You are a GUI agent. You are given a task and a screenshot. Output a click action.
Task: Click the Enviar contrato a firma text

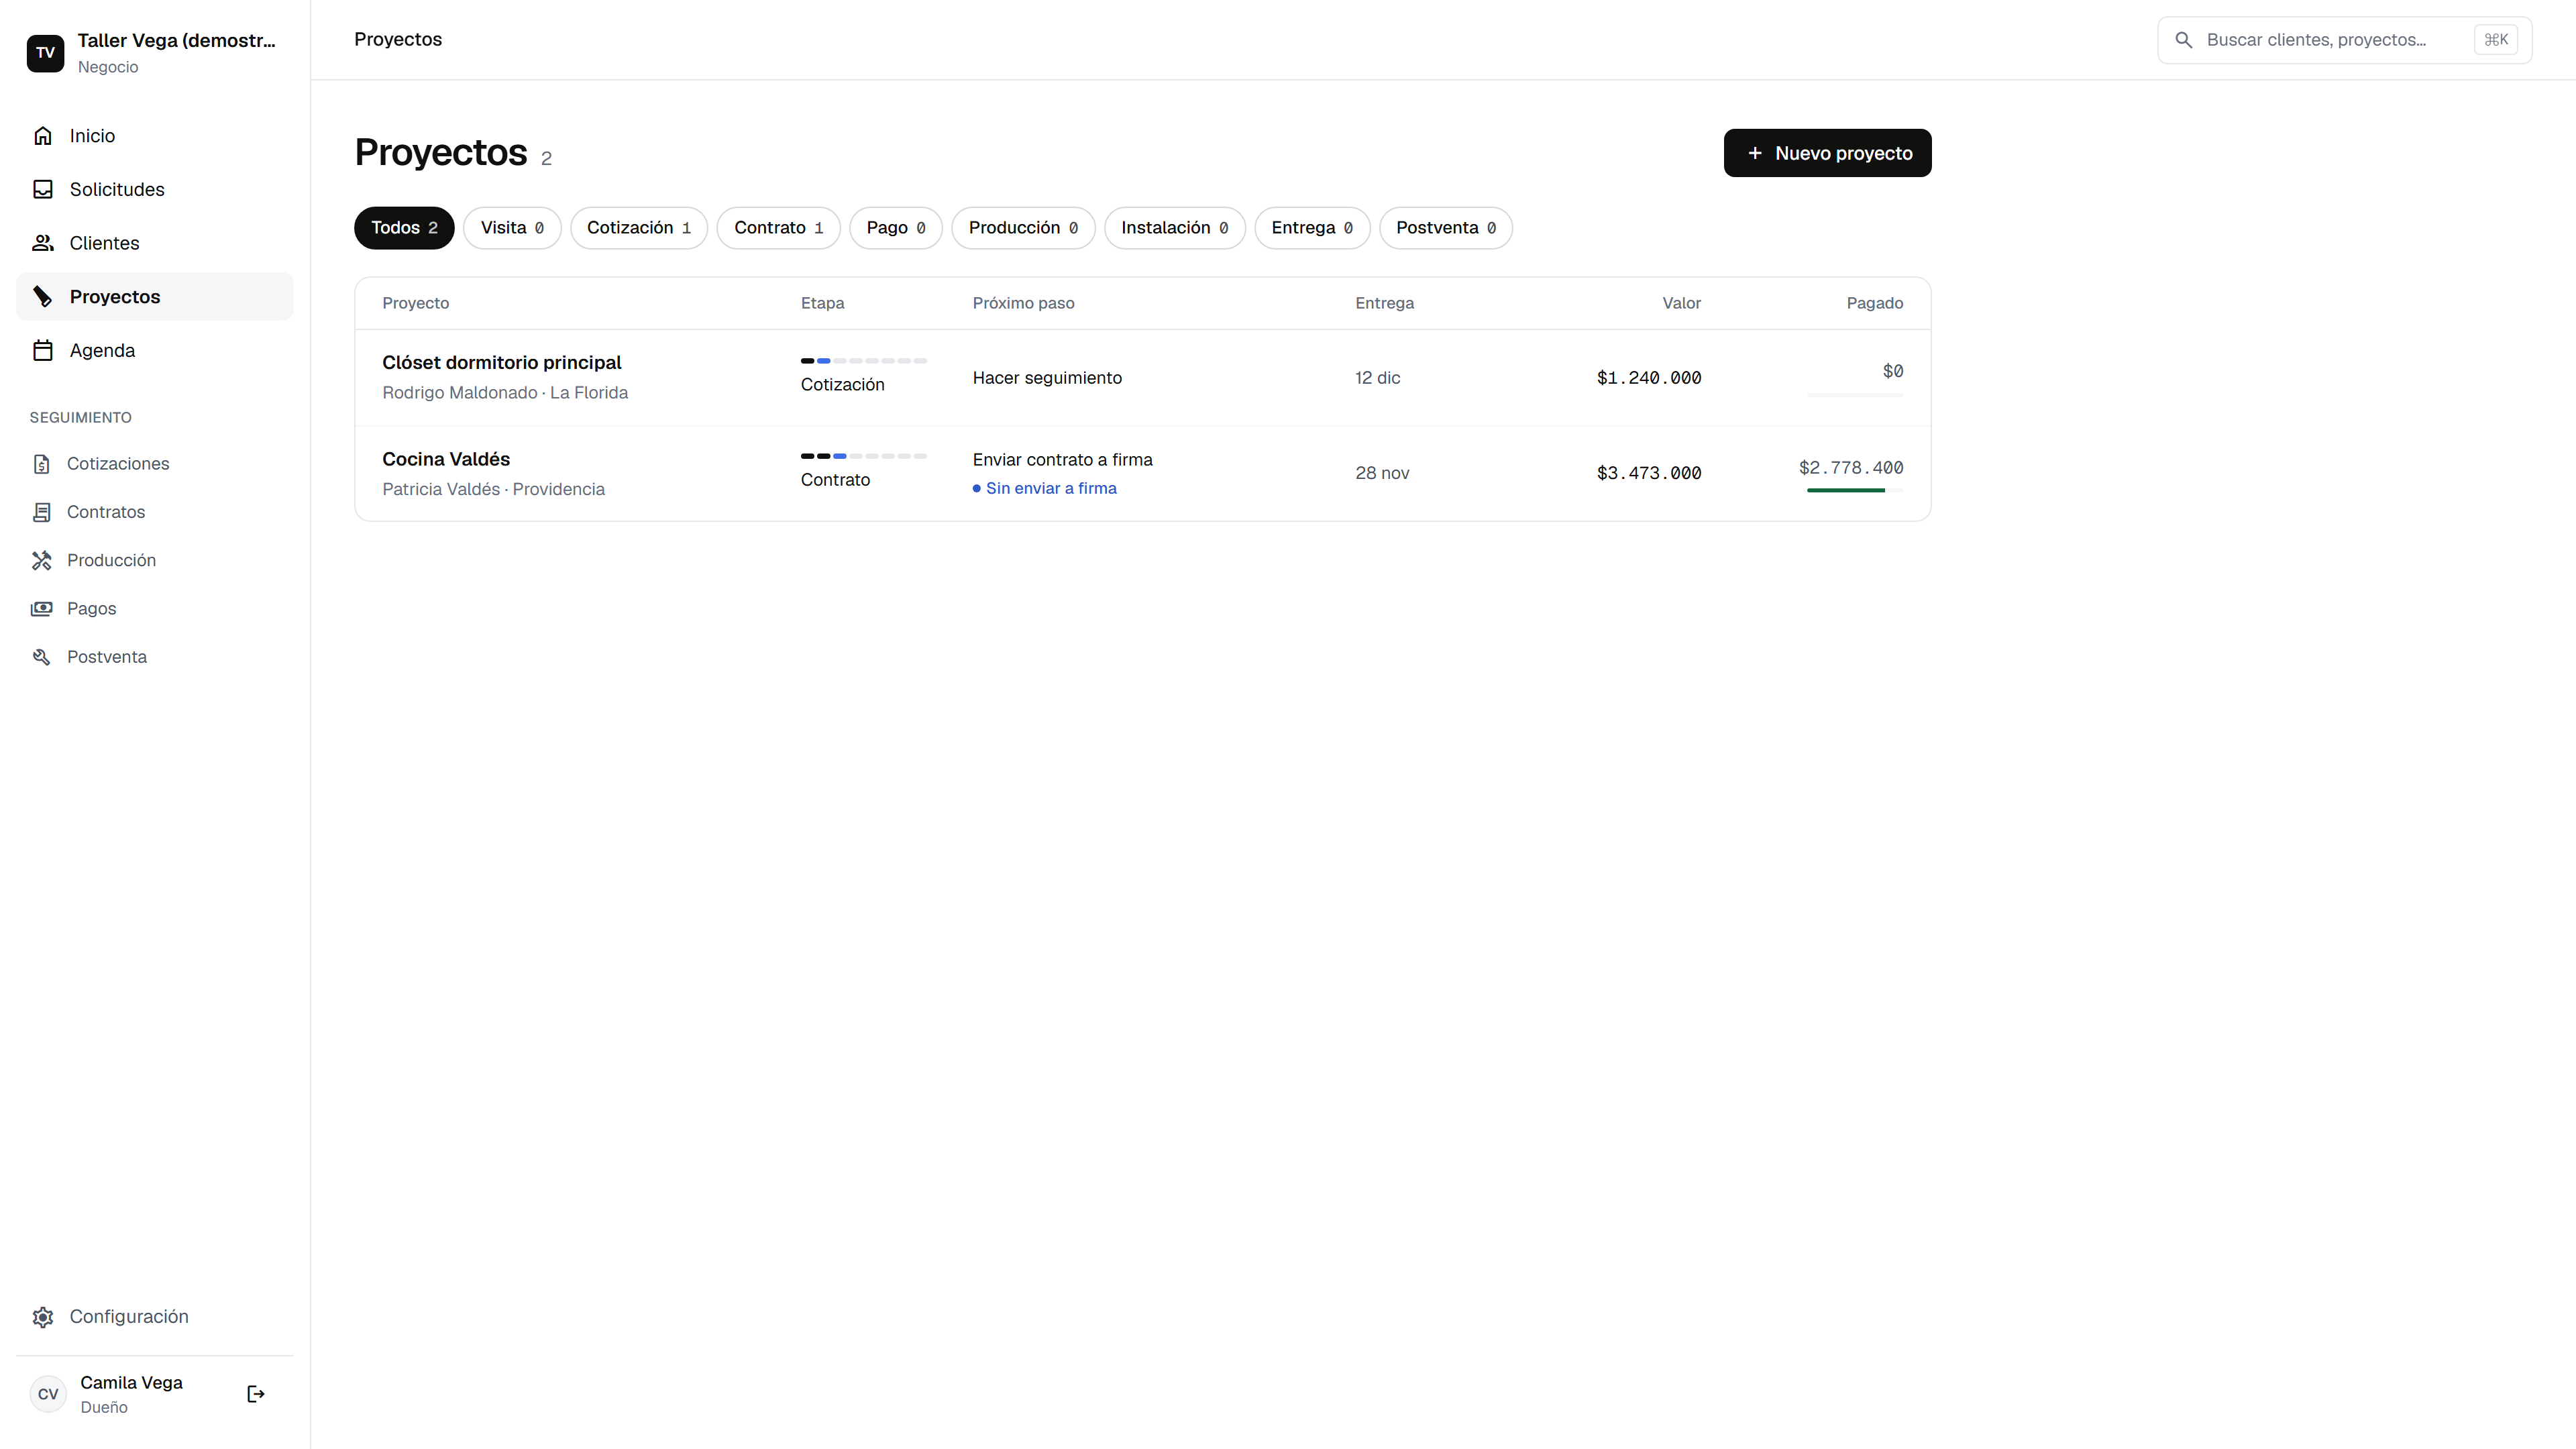pyautogui.click(x=1062, y=460)
